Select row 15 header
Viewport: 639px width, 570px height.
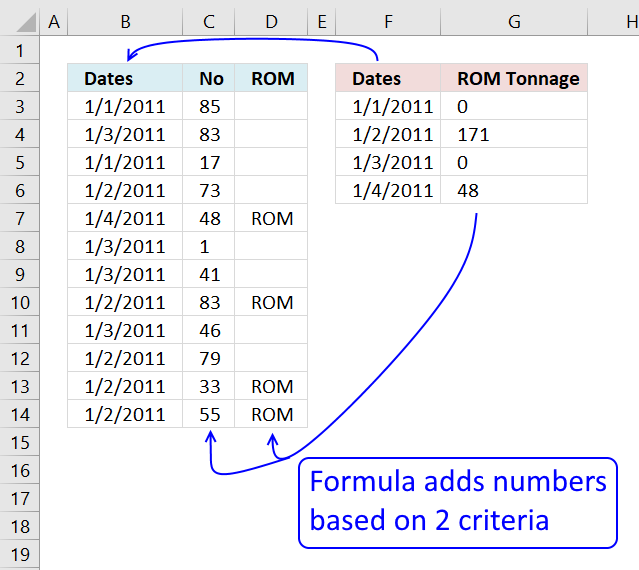[20, 442]
